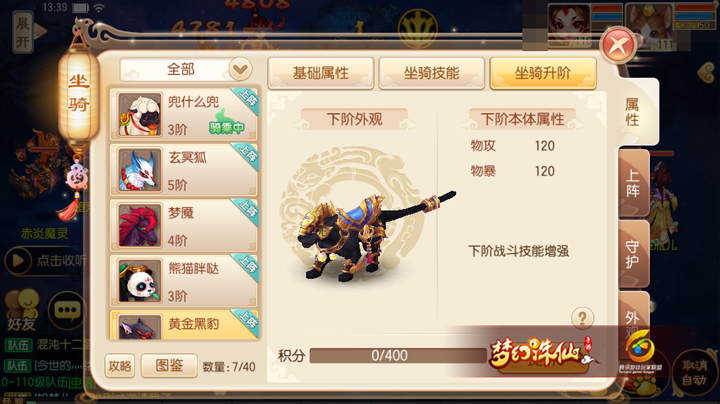Select the 黄金黑豹 panther mount icon

tap(140, 327)
